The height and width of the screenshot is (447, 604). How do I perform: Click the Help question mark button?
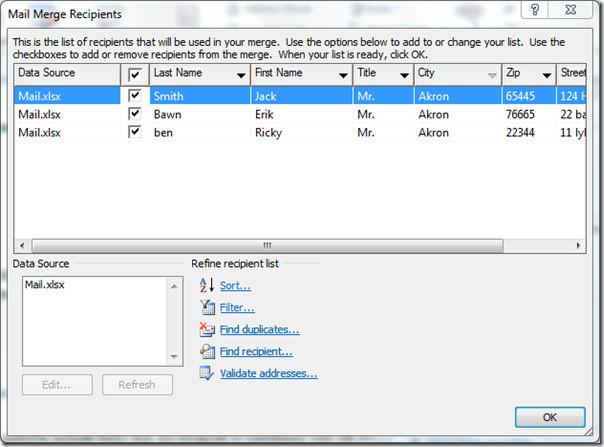(x=535, y=9)
